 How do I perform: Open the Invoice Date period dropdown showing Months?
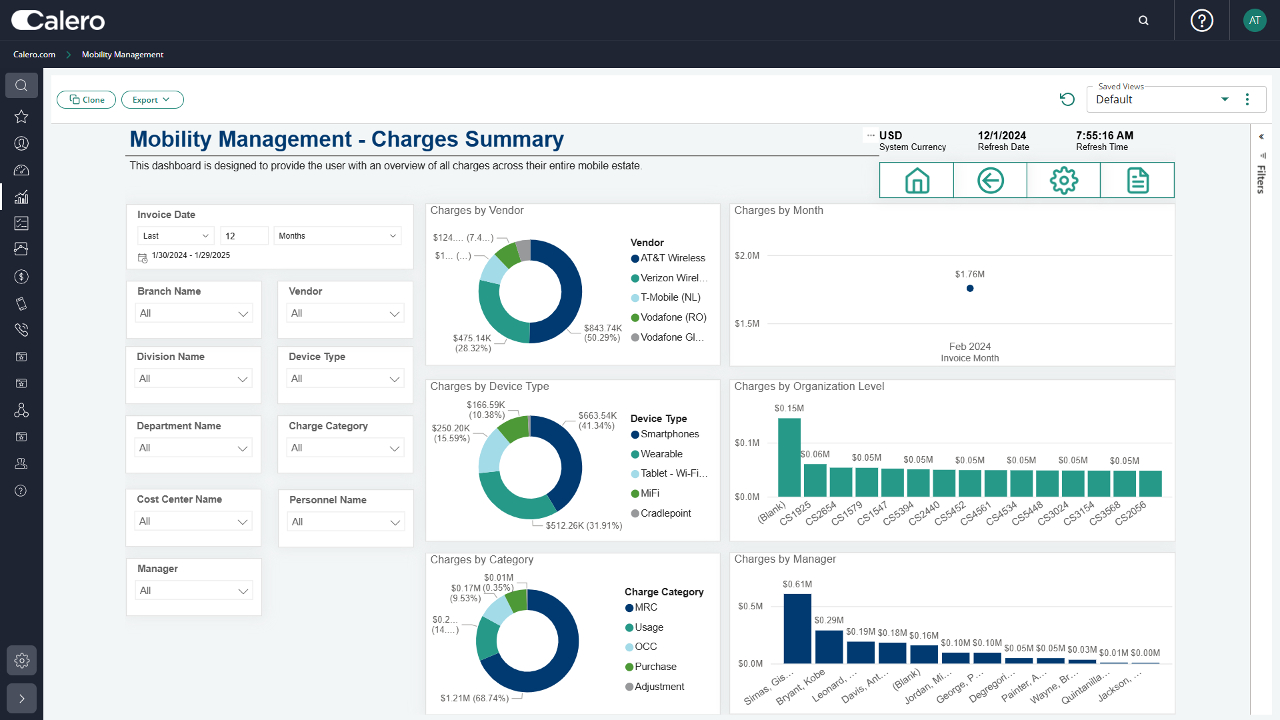[x=337, y=235]
